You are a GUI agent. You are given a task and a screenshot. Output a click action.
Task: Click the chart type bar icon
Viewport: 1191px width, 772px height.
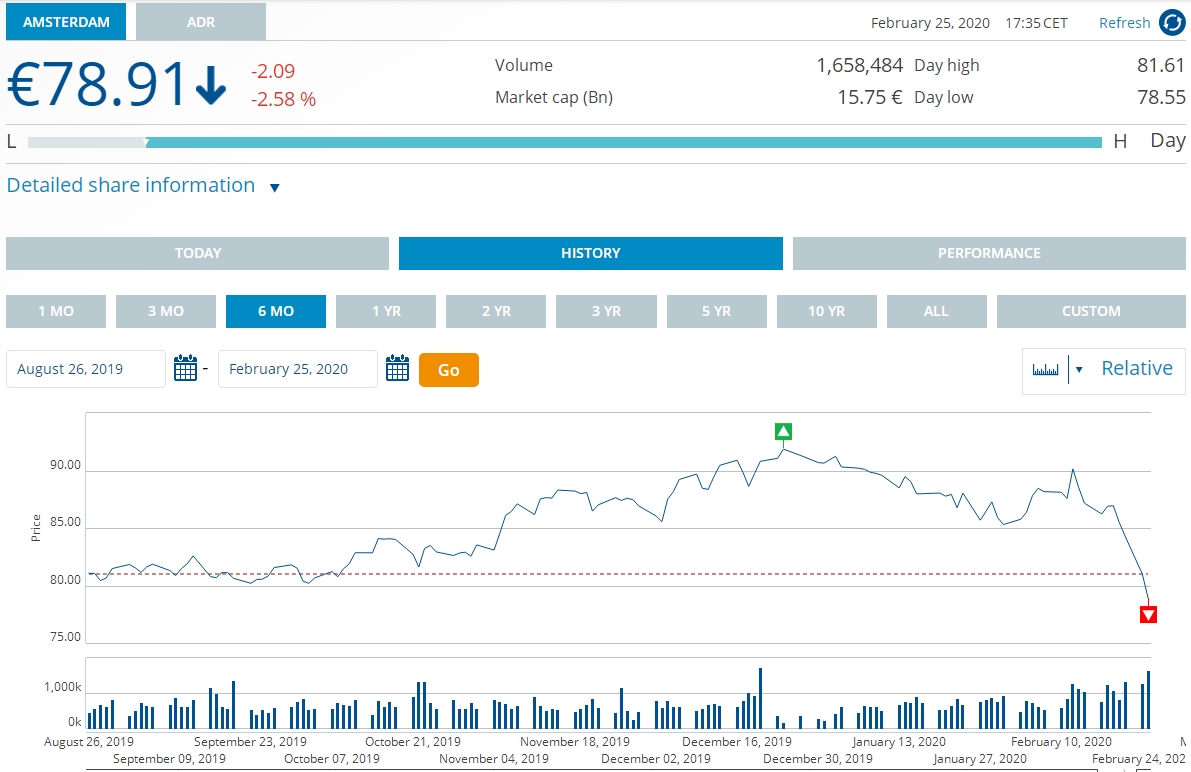[x=1045, y=370]
